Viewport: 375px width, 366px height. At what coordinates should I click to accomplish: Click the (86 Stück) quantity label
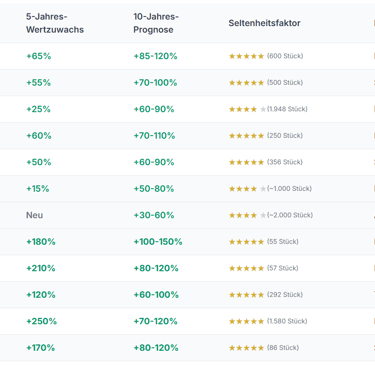tap(283, 348)
